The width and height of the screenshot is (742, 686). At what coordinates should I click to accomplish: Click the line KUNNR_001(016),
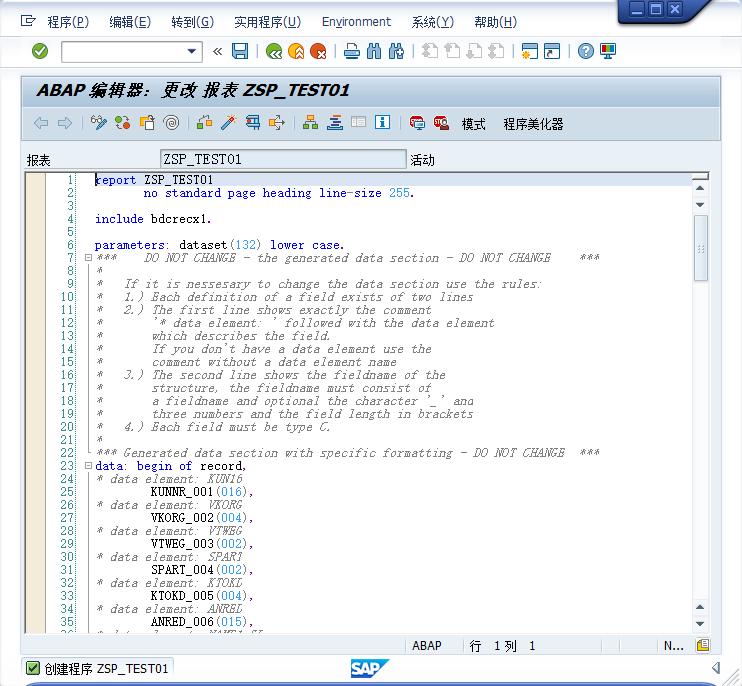(202, 492)
